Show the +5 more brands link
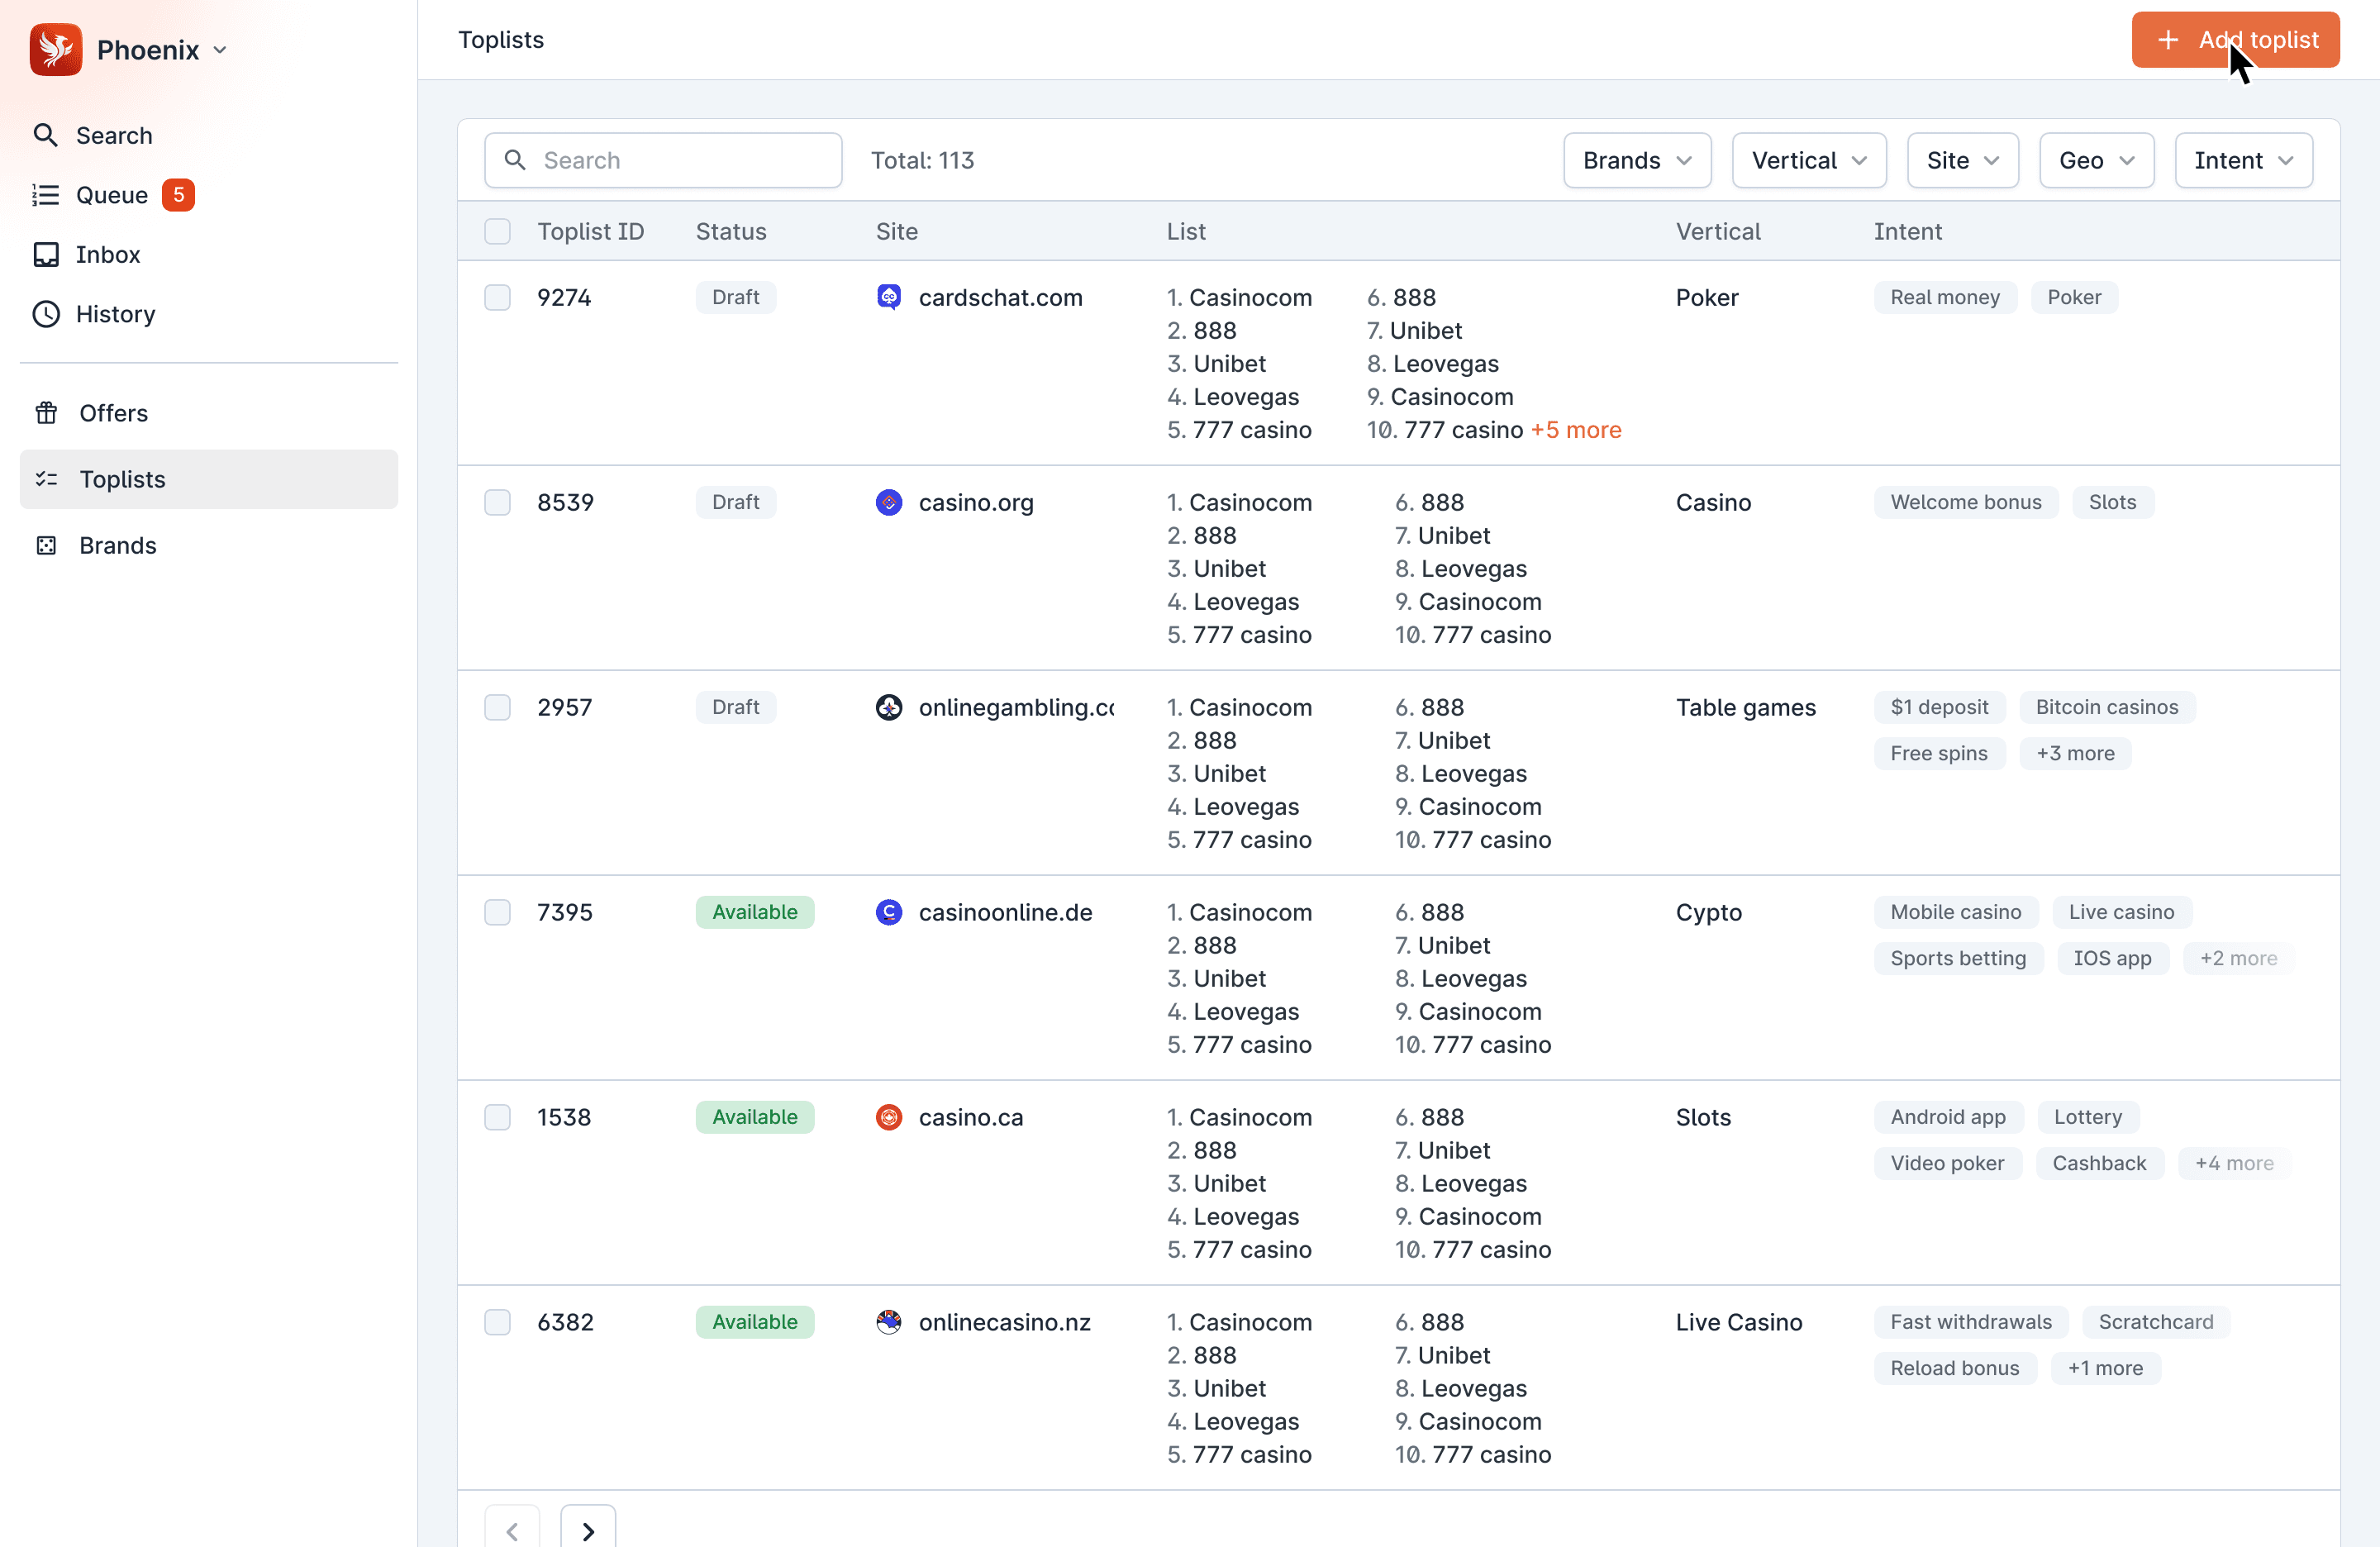Viewport: 2380px width, 1547px height. pyautogui.click(x=1575, y=430)
